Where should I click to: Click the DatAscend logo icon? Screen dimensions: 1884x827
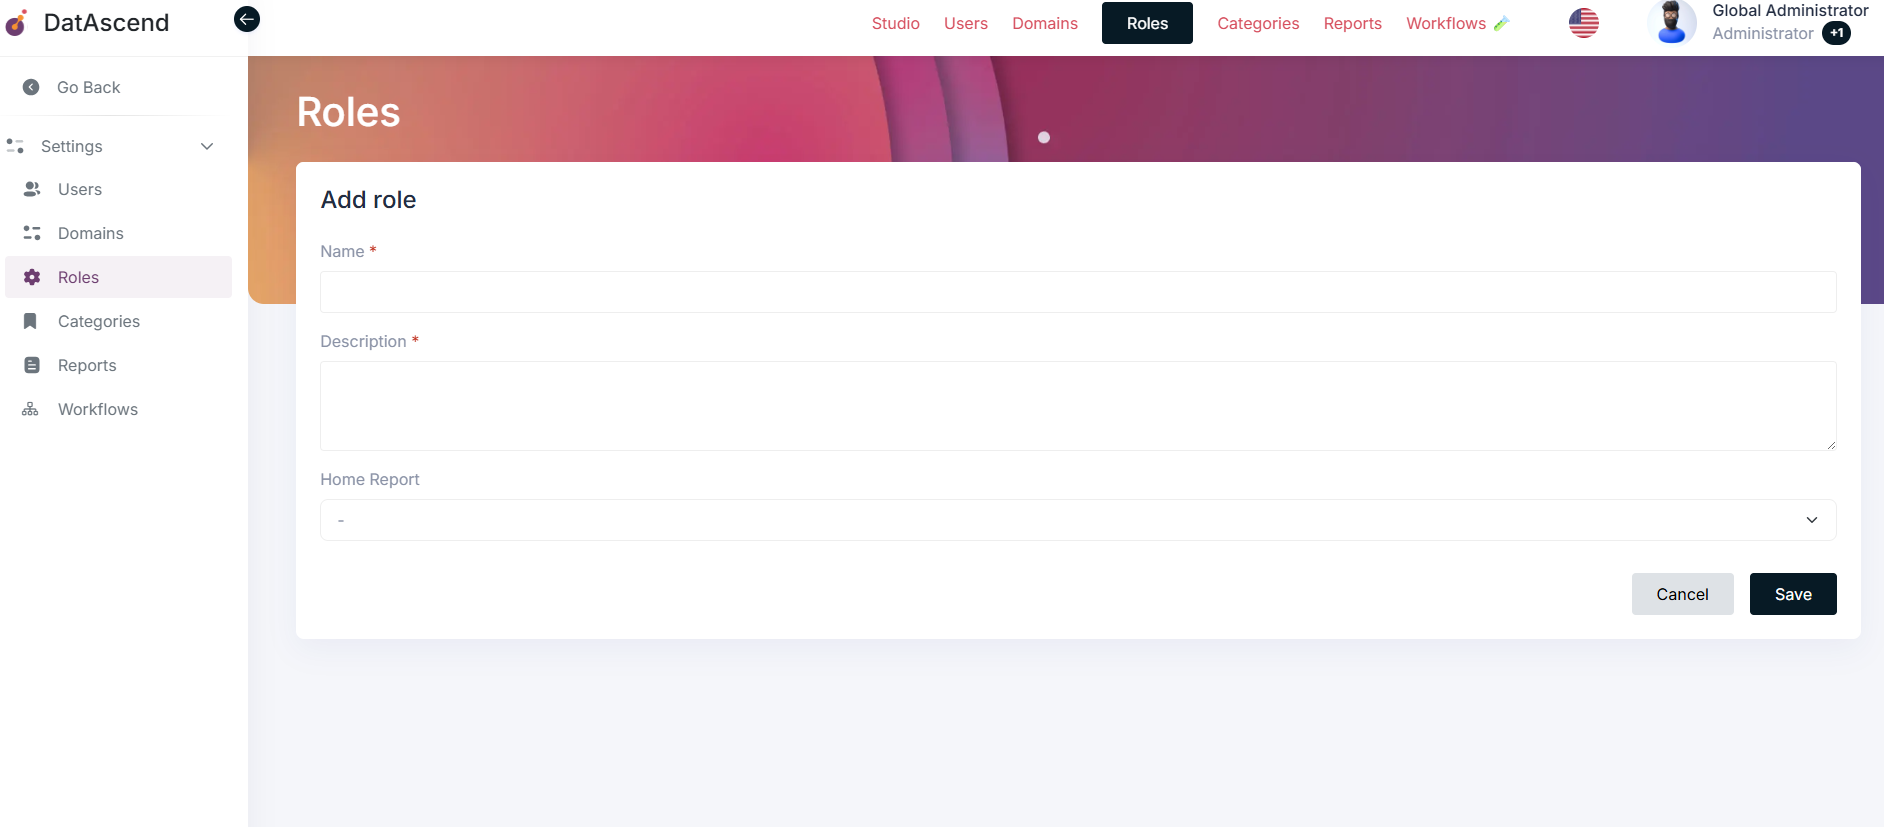(16, 22)
